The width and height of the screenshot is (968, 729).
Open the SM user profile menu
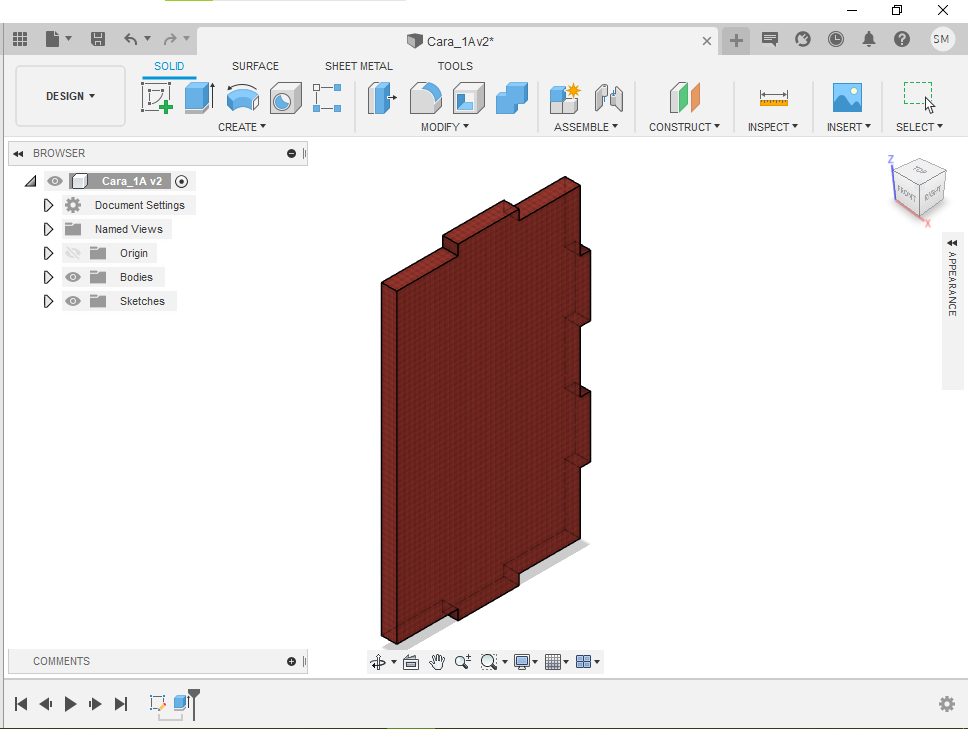(941, 40)
